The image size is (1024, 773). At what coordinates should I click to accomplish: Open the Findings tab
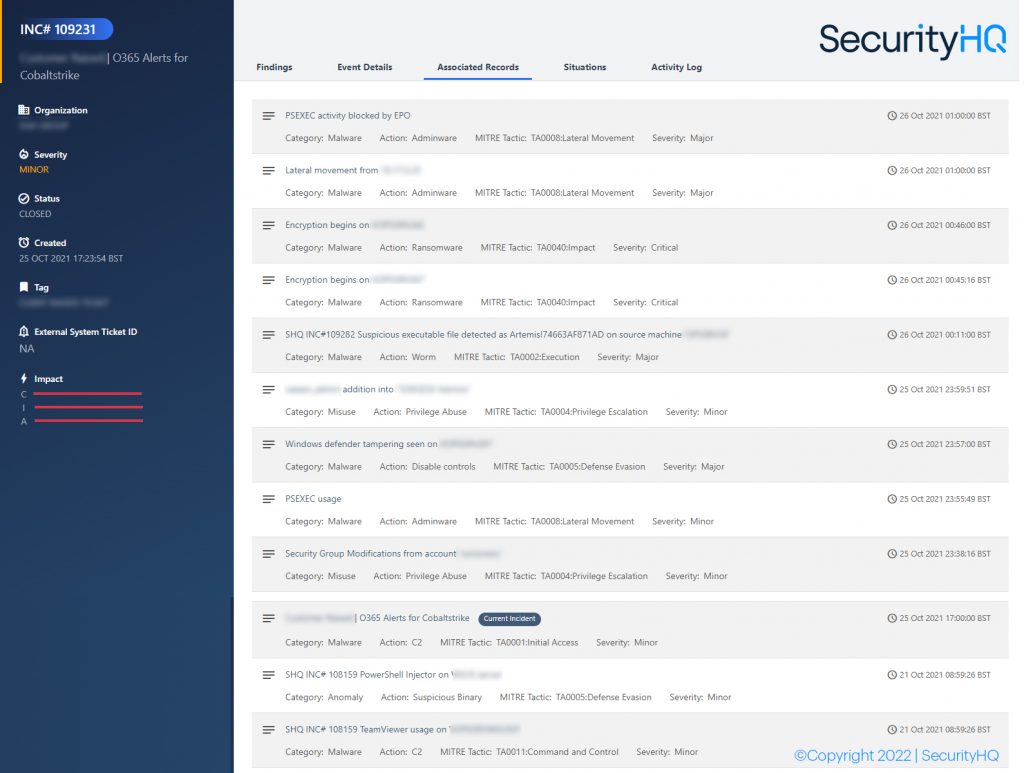pos(274,67)
